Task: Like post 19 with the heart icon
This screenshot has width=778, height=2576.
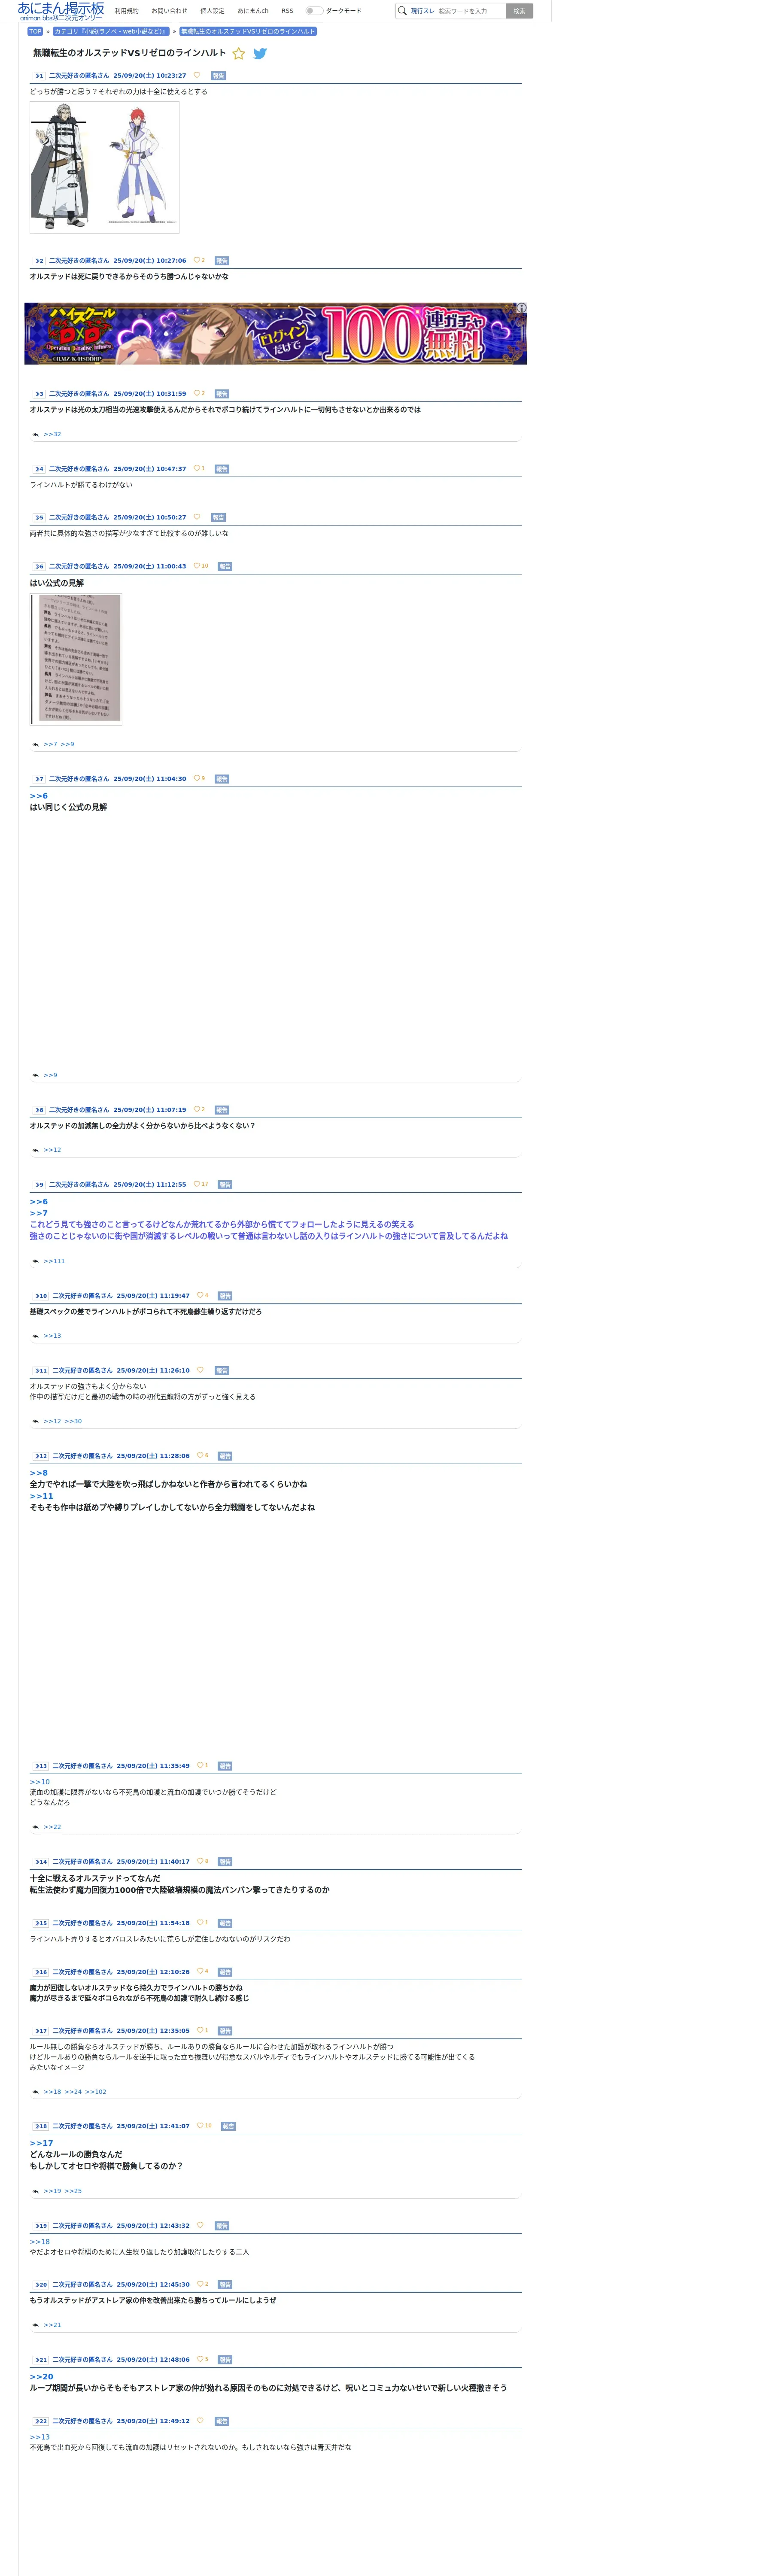Action: pos(200,2225)
